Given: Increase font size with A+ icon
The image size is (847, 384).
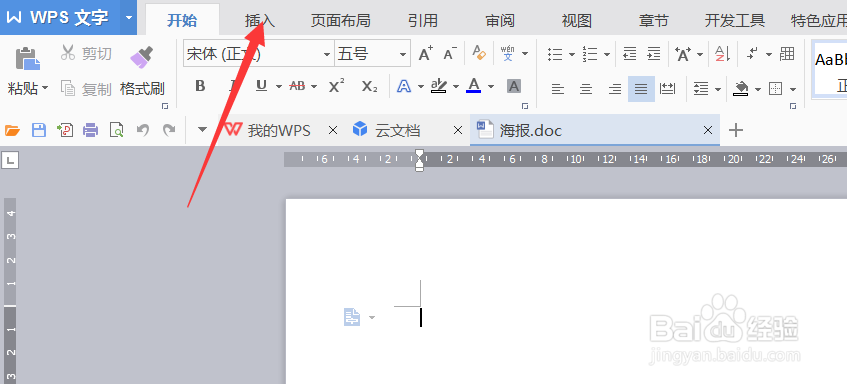Looking at the screenshot, I should pyautogui.click(x=426, y=54).
